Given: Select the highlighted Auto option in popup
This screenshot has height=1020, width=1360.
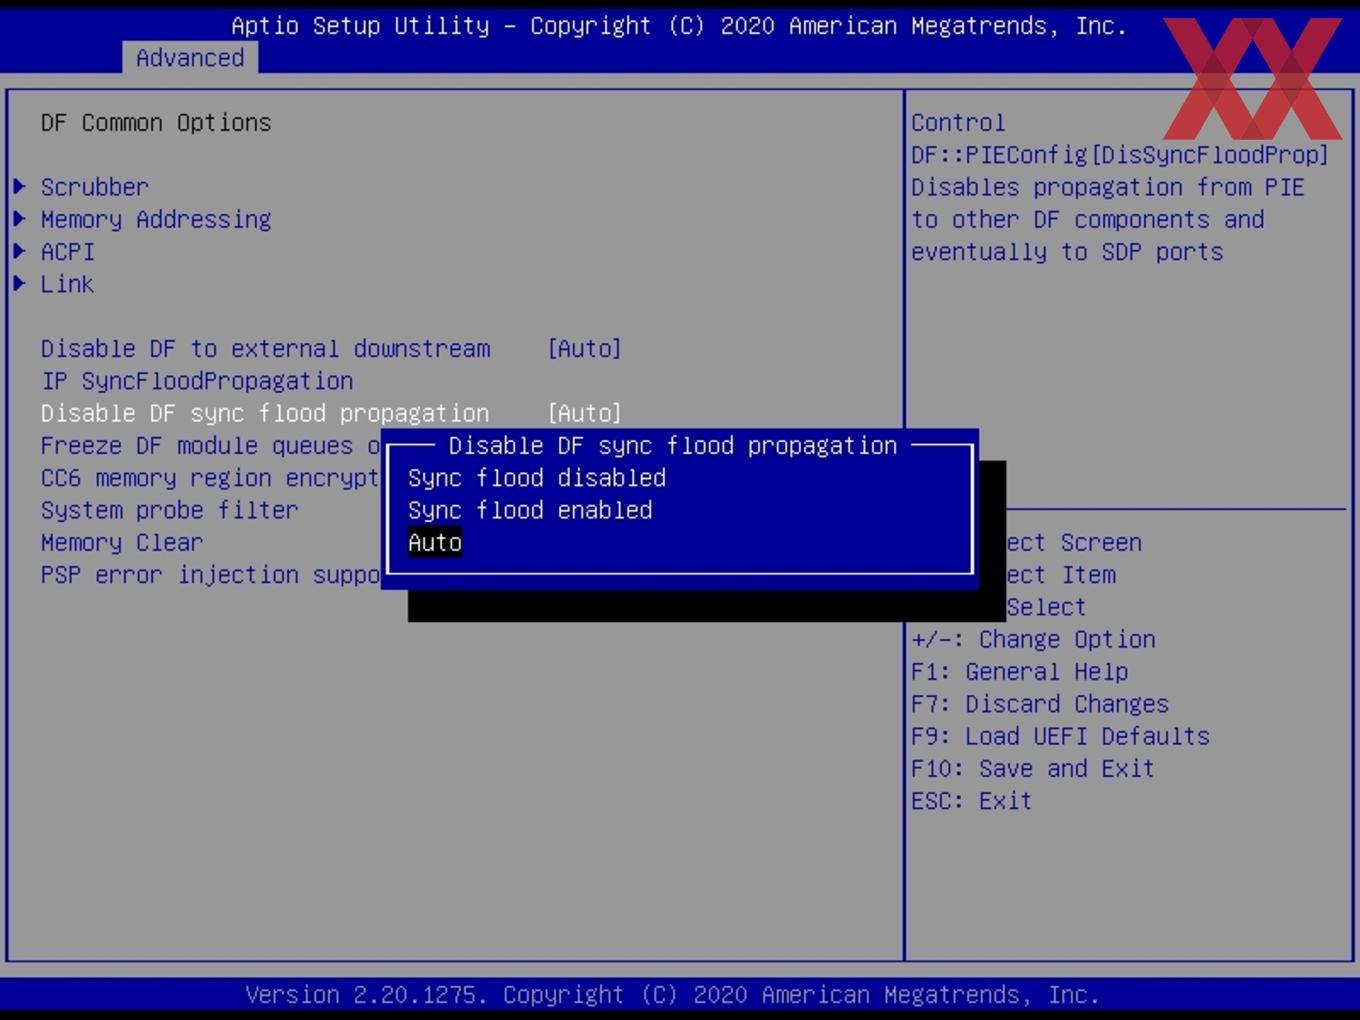Looking at the screenshot, I should pos(435,543).
